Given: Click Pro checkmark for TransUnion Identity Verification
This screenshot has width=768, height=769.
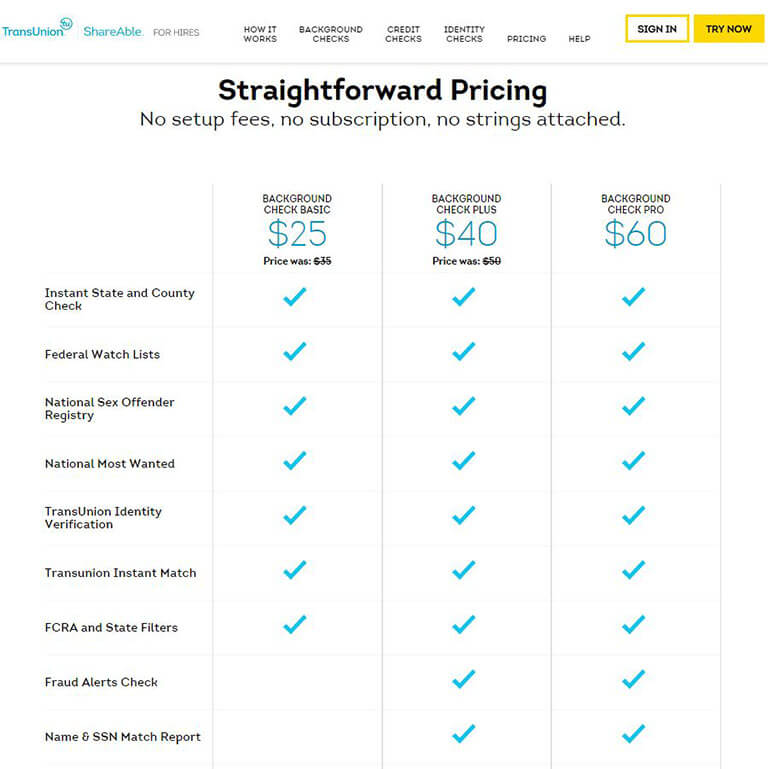Looking at the screenshot, I should coord(634,515).
